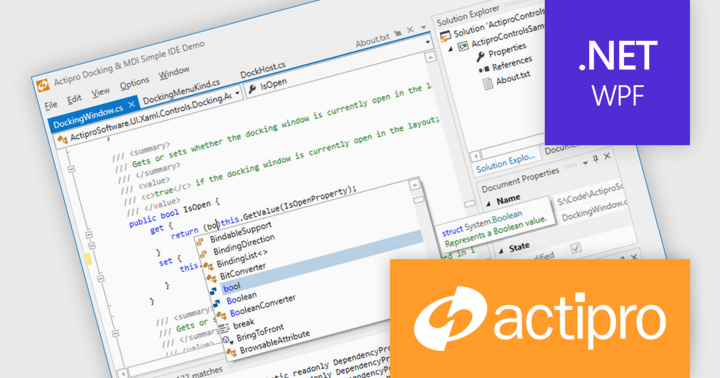Click the About.txt file icon in Solution Explorer
Image resolution: width=720 pixels, height=378 pixels.
pyautogui.click(x=488, y=84)
